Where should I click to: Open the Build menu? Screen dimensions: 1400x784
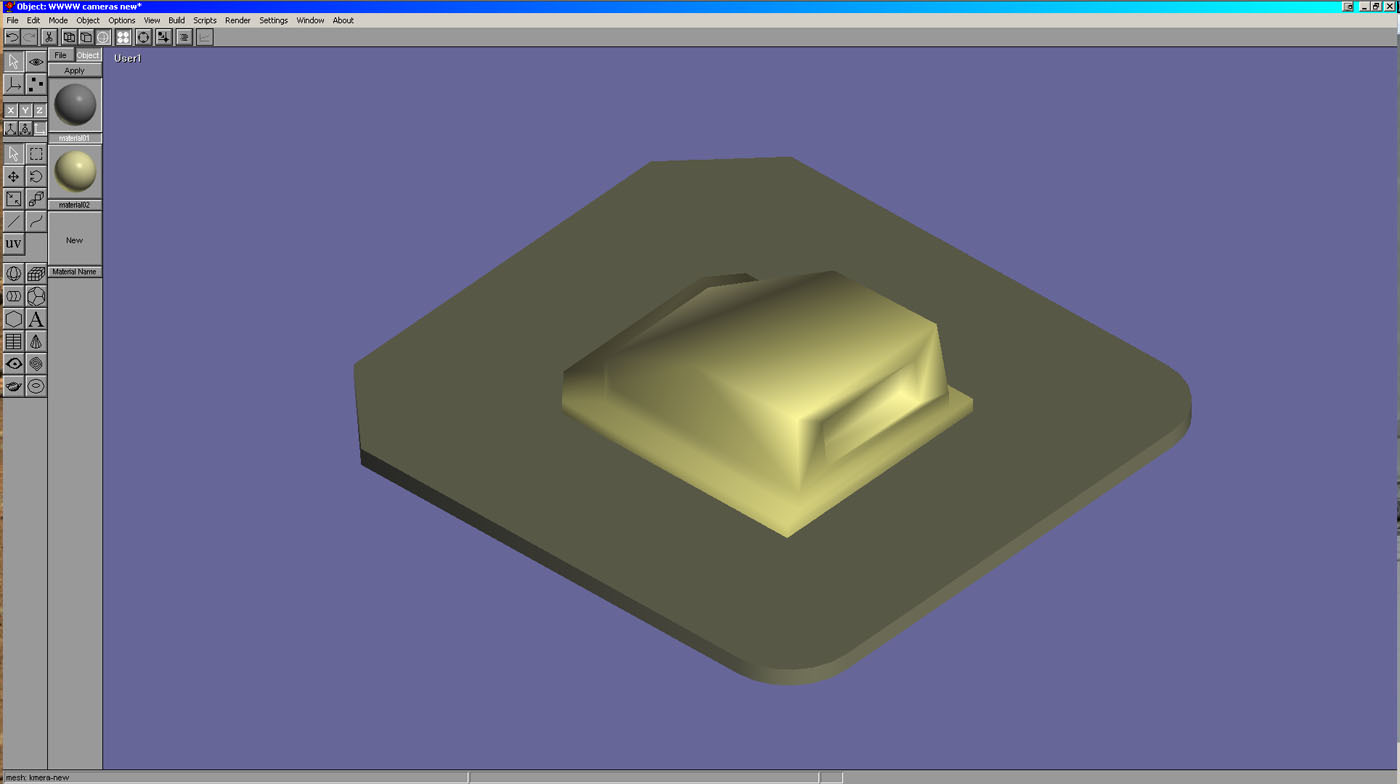coord(176,20)
